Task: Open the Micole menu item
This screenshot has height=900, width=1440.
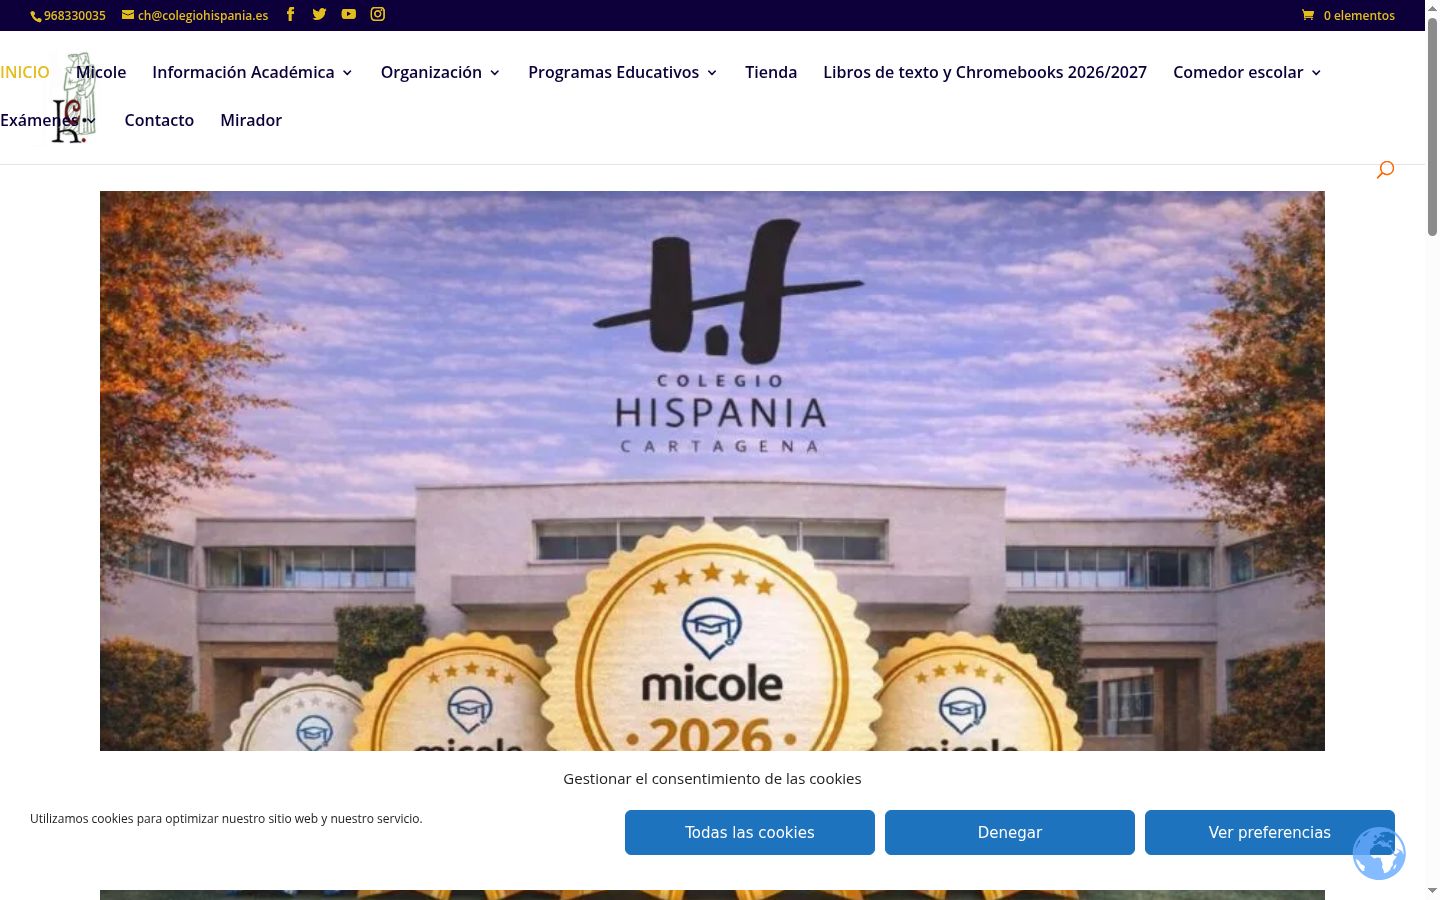Action: [101, 72]
